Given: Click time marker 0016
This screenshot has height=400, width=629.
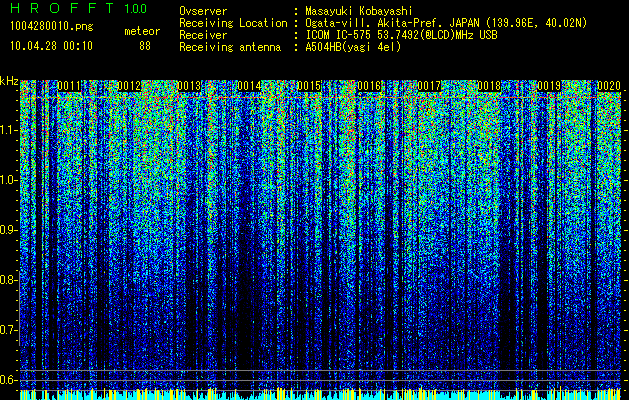Looking at the screenshot, I should (x=369, y=86).
